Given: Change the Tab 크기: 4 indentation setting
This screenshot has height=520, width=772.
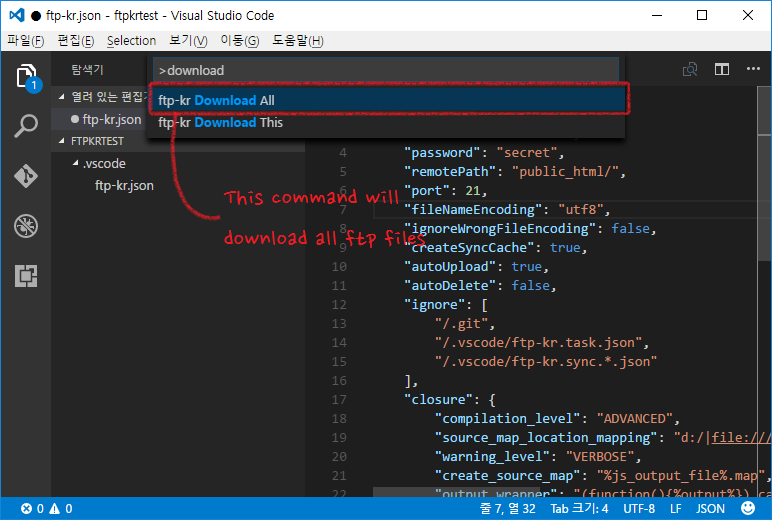Looking at the screenshot, I should 579,509.
